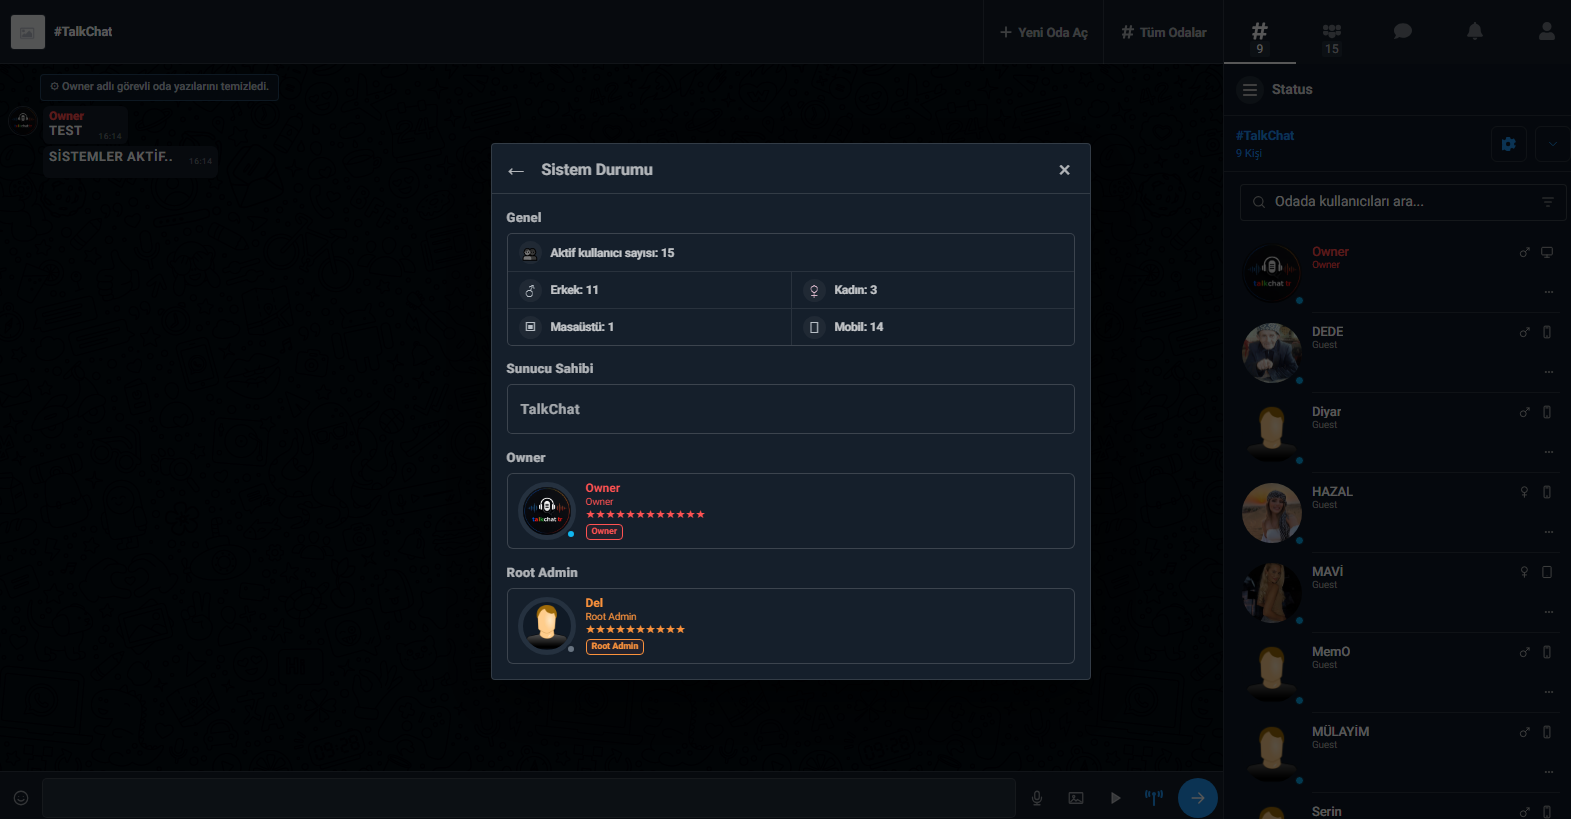Open more options for Diyar

pyautogui.click(x=1549, y=452)
